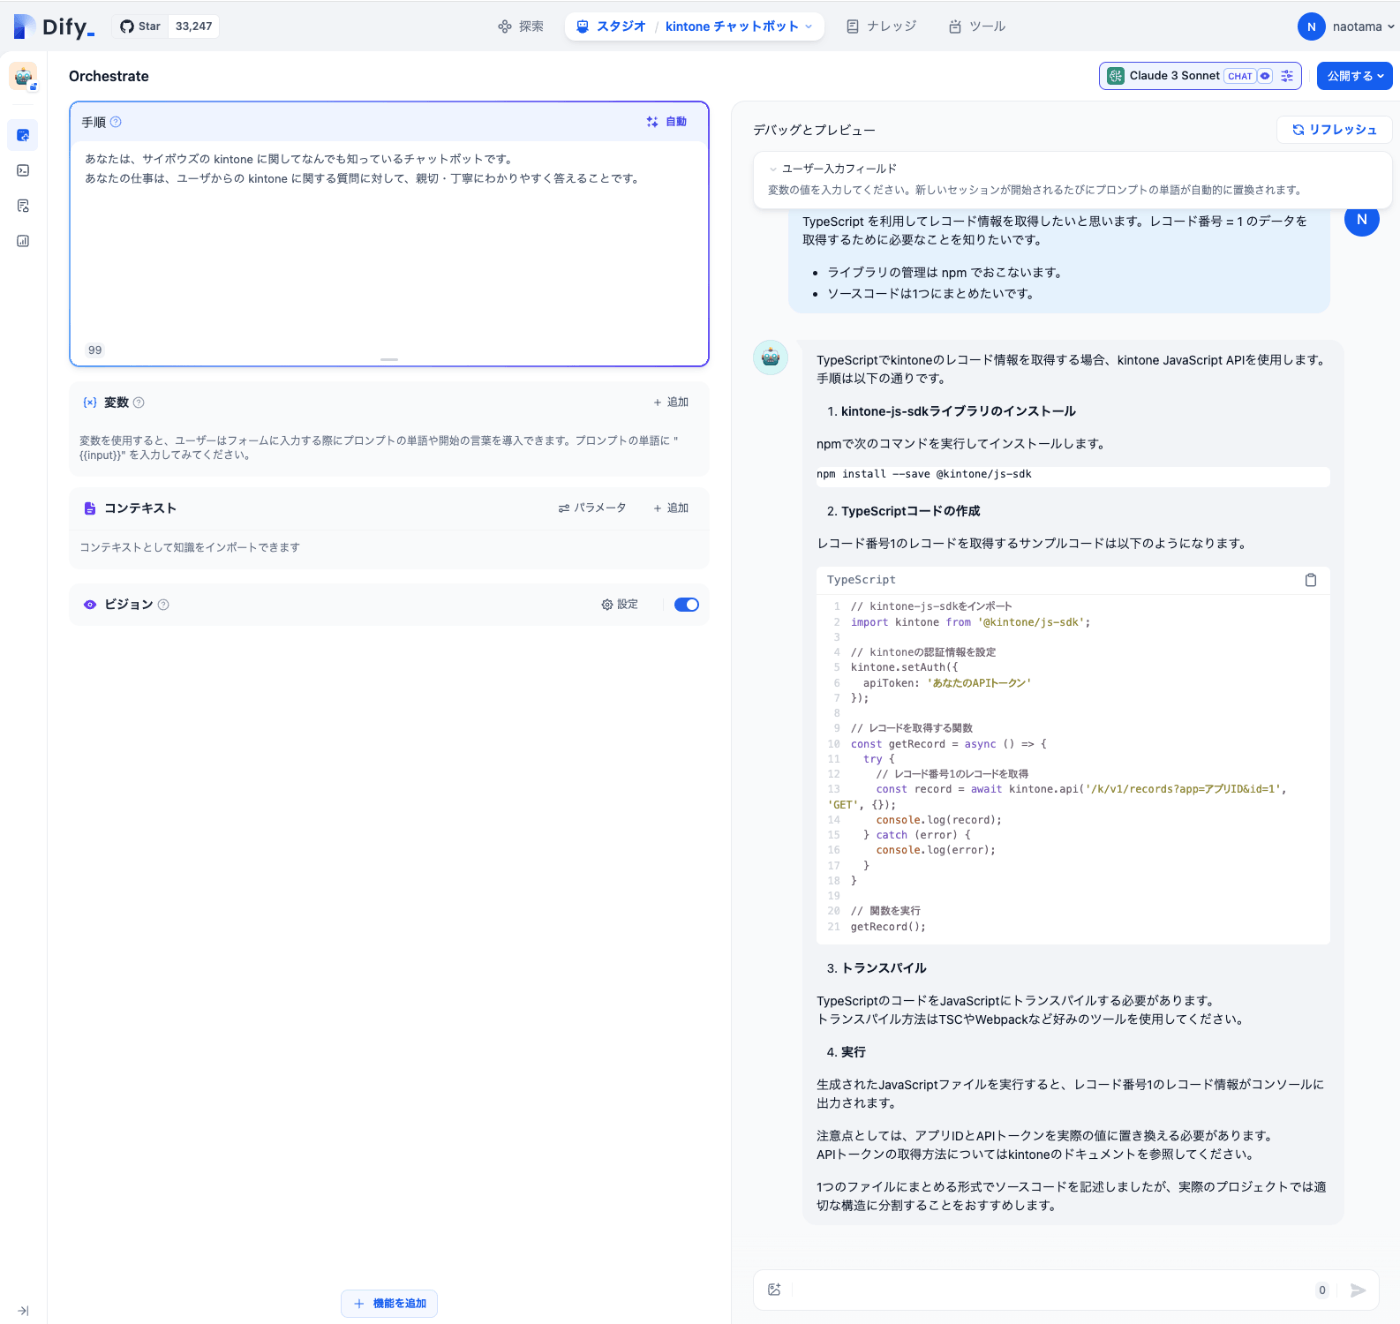
Task: Click the CHAT mode badge on model
Action: (1240, 76)
